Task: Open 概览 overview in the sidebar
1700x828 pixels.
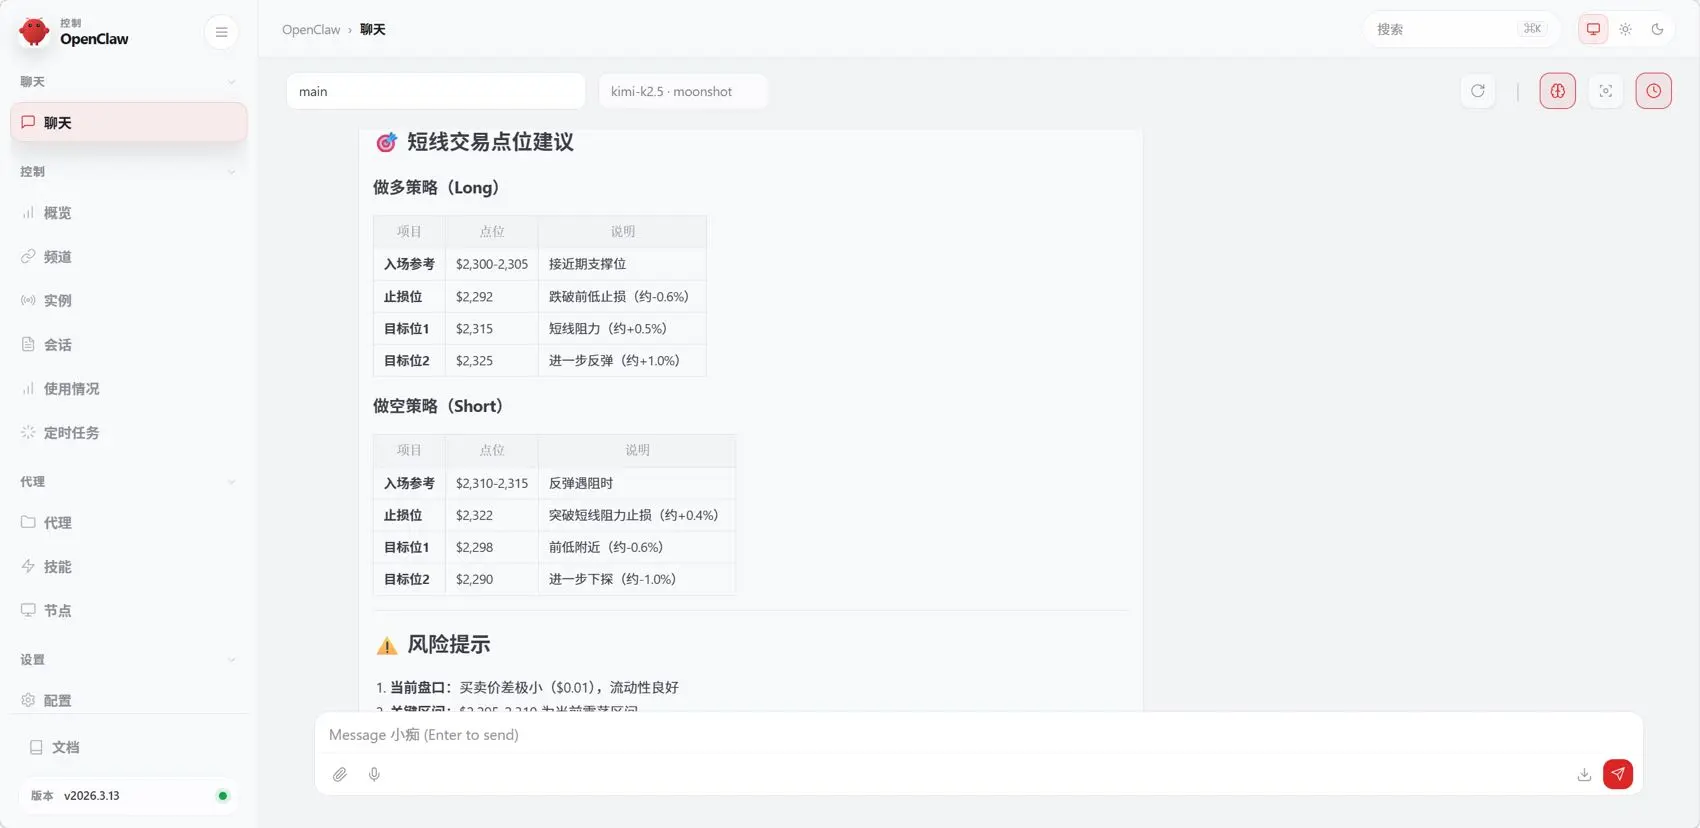Action: click(x=129, y=213)
